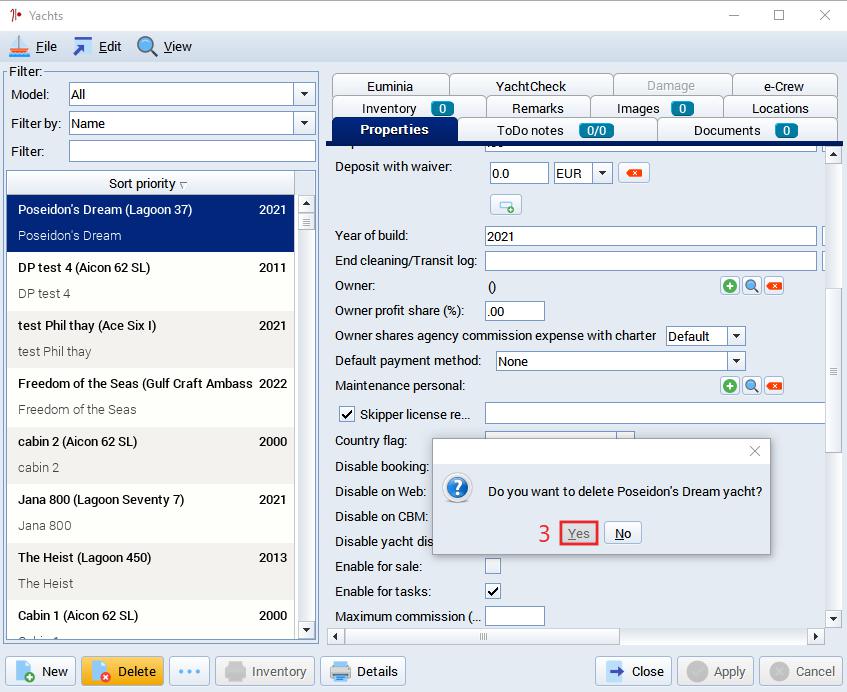Image resolution: width=847 pixels, height=692 pixels.
Task: Open the yacht Details printout
Action: (x=363, y=671)
